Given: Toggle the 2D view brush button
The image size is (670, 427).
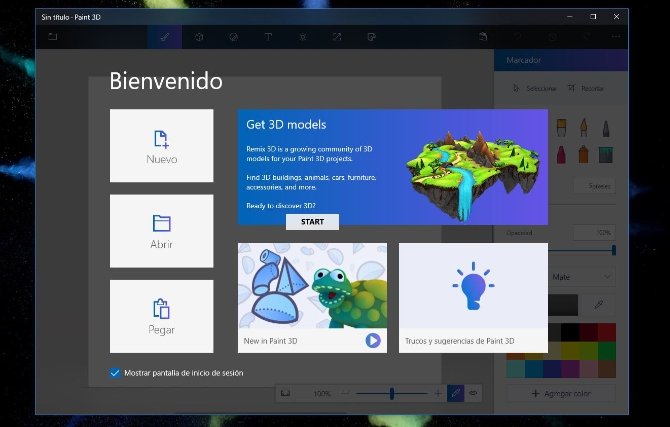Looking at the screenshot, I should [455, 393].
